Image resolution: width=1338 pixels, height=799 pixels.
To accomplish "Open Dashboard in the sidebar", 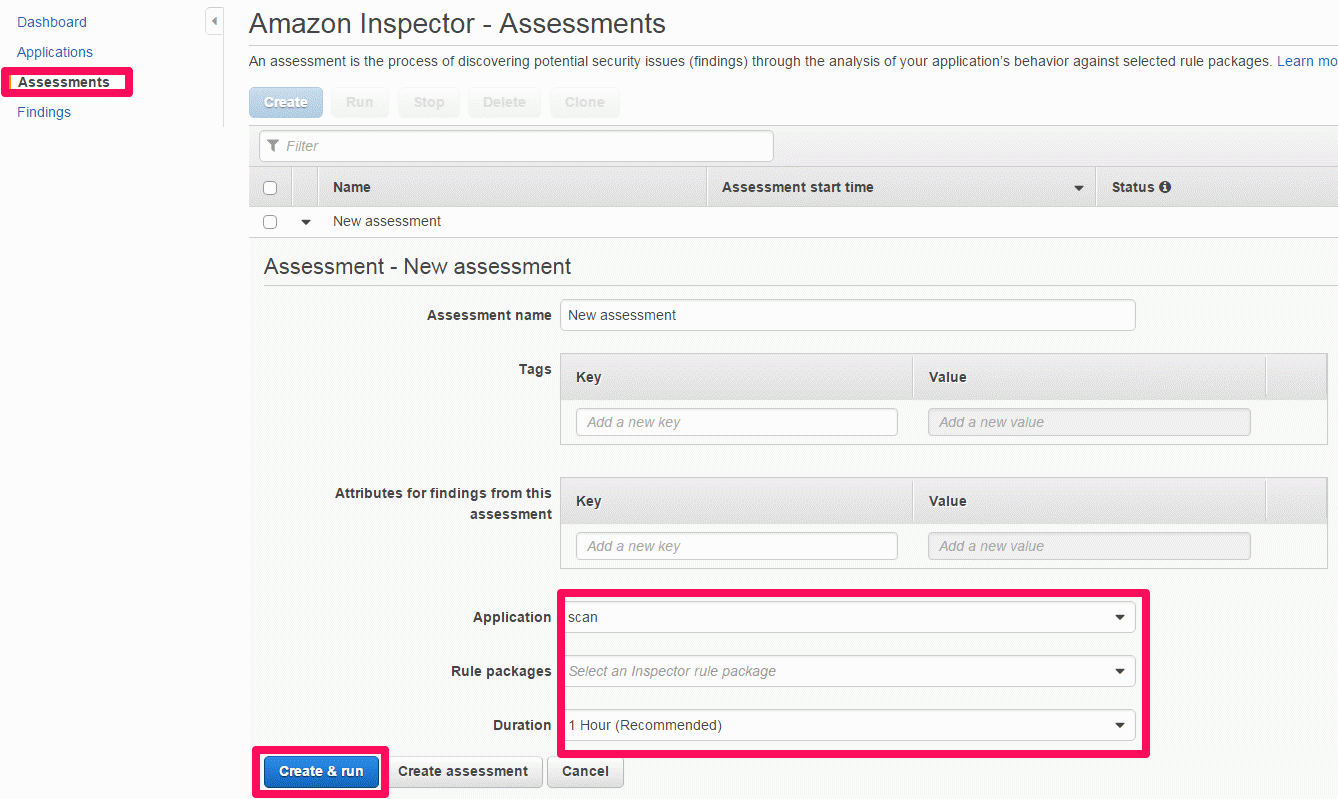I will (x=52, y=22).
